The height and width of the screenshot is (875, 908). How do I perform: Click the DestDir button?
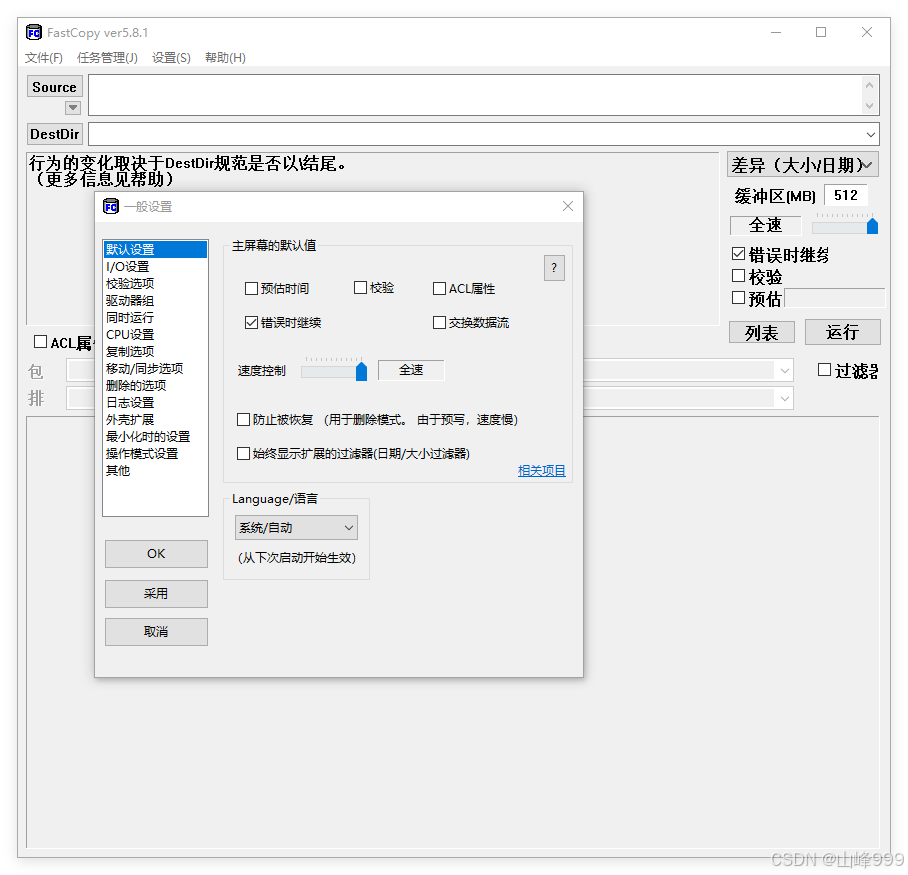[x=54, y=134]
